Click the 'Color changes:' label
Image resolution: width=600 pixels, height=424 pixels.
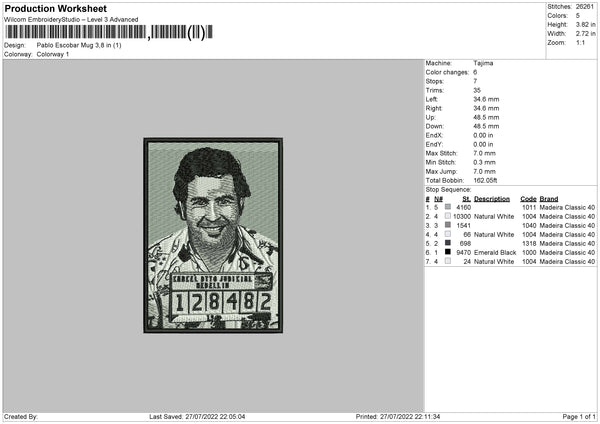point(447,72)
